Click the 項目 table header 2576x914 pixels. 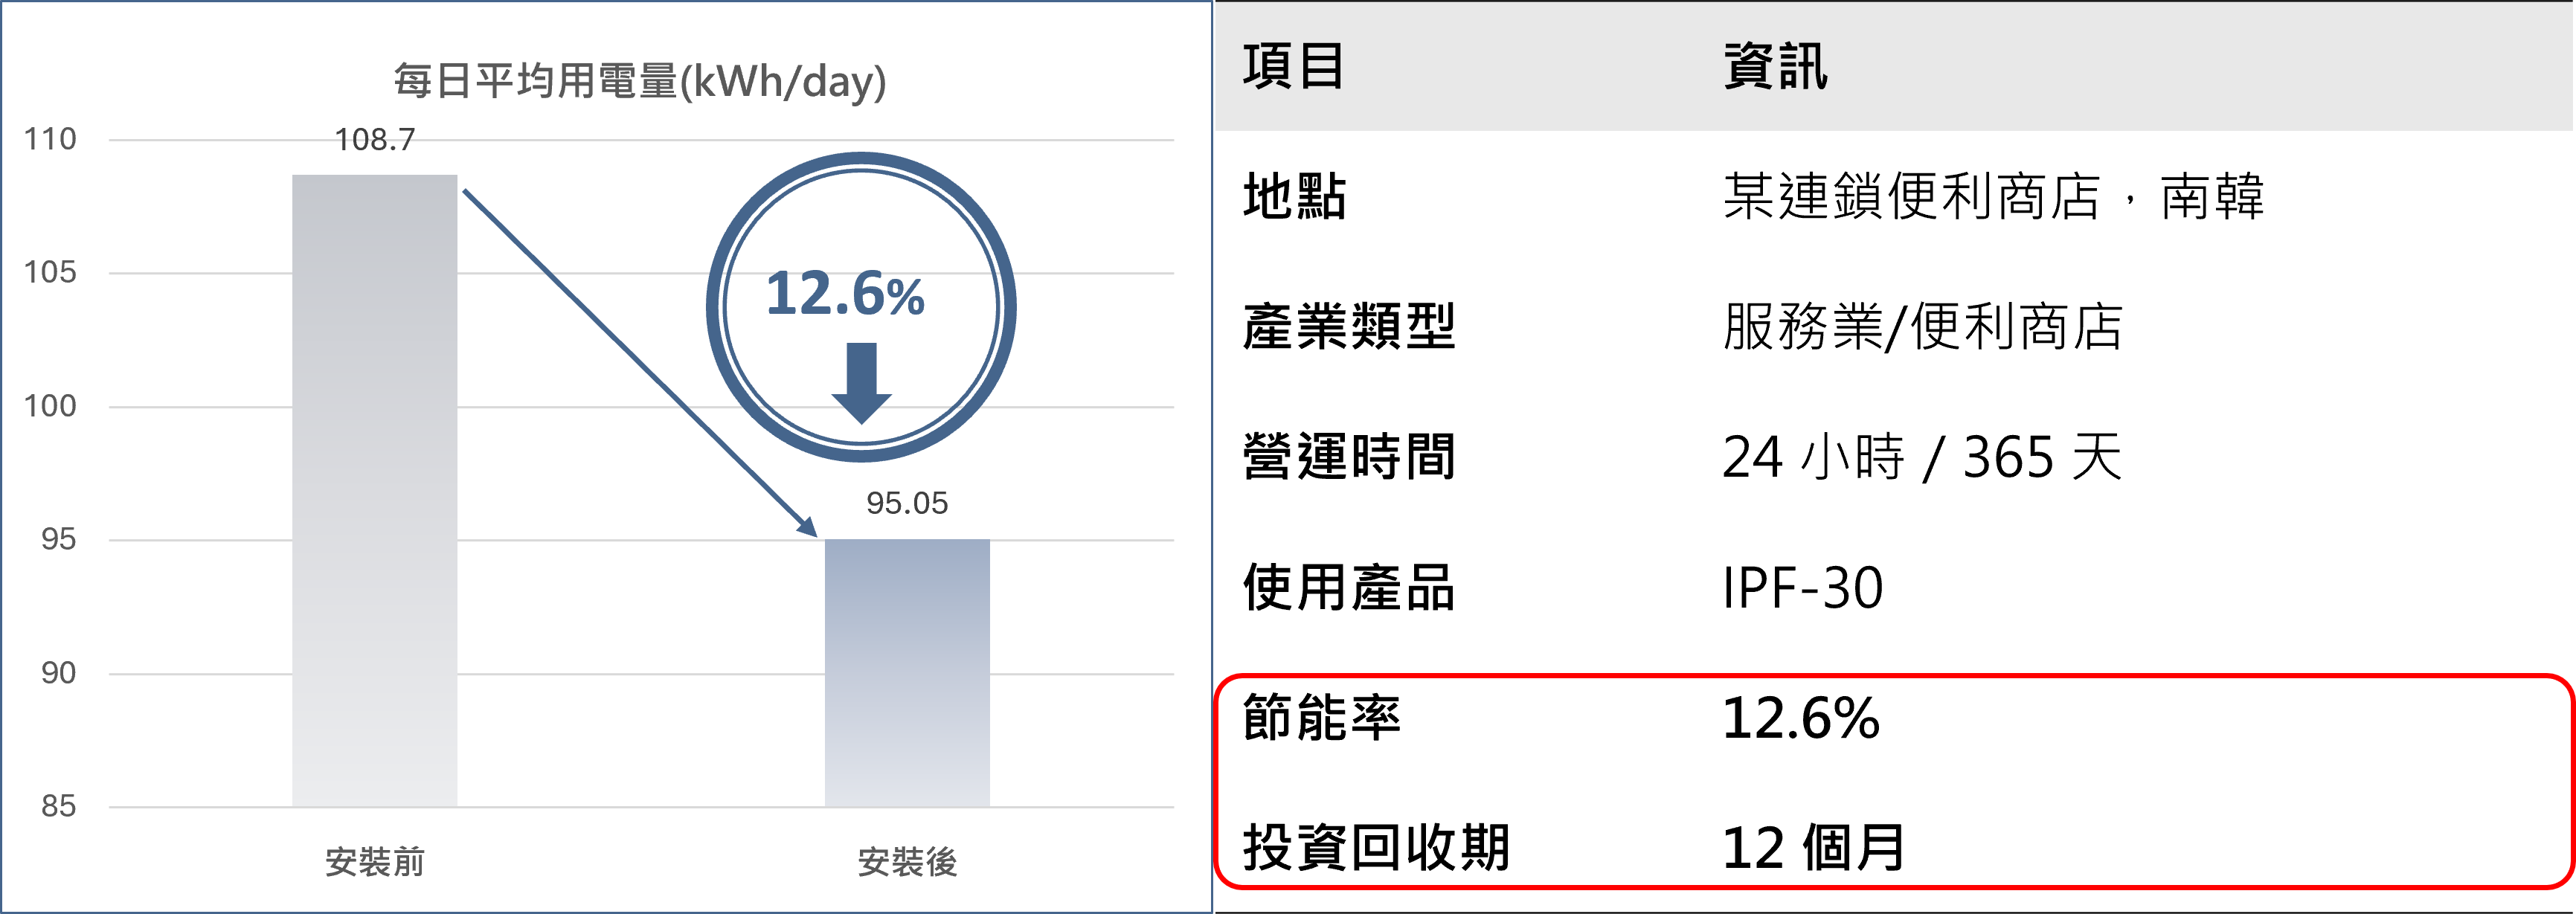click(1293, 67)
